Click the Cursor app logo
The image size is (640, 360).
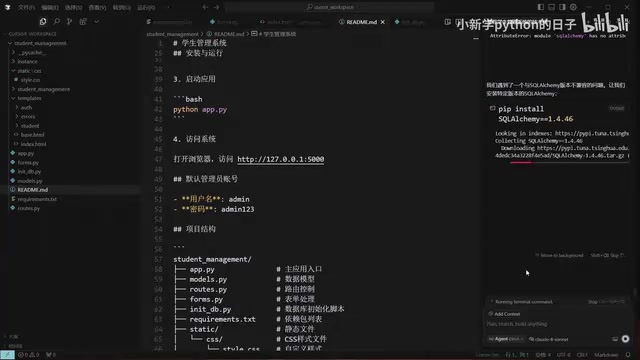(8, 7)
